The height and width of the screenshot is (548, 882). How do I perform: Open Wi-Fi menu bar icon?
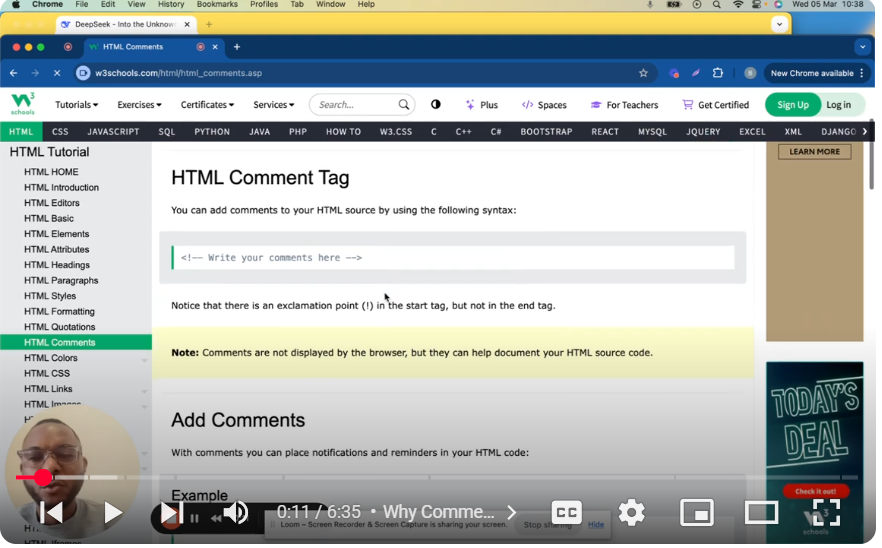(x=737, y=5)
